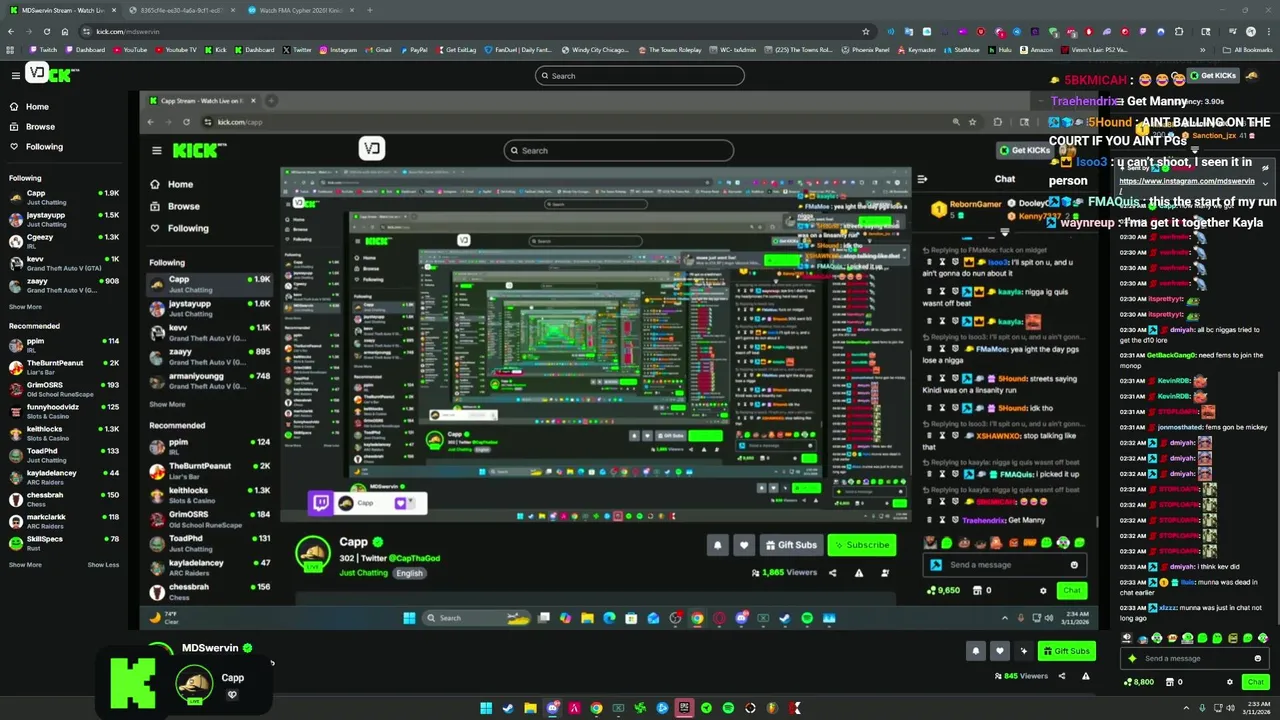
Task: Share the MDSwervin stream via share icon
Action: pyautogui.click(x=1061, y=676)
